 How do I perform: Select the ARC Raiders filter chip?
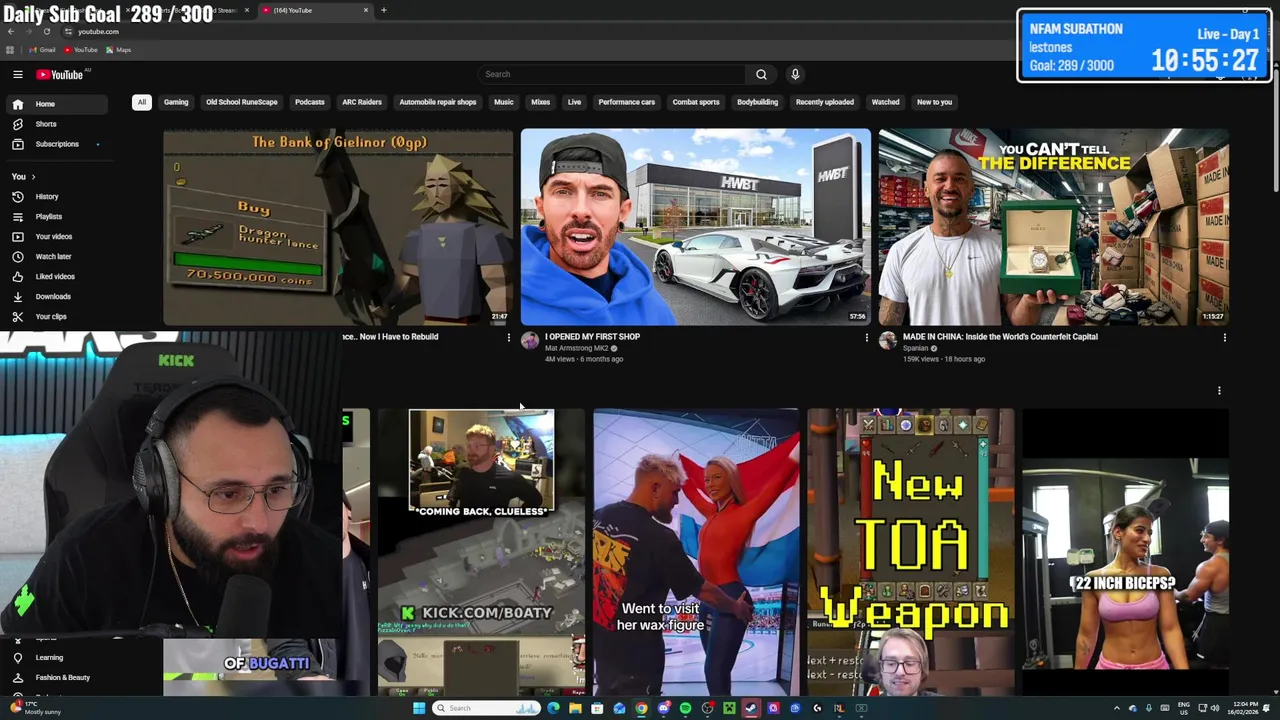tap(362, 102)
